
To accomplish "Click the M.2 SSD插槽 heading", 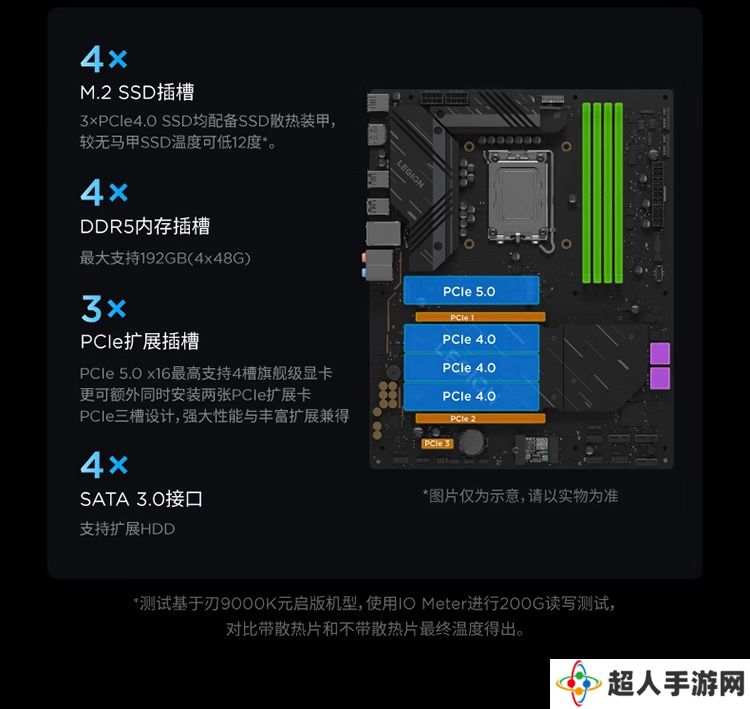I will (x=137, y=92).
